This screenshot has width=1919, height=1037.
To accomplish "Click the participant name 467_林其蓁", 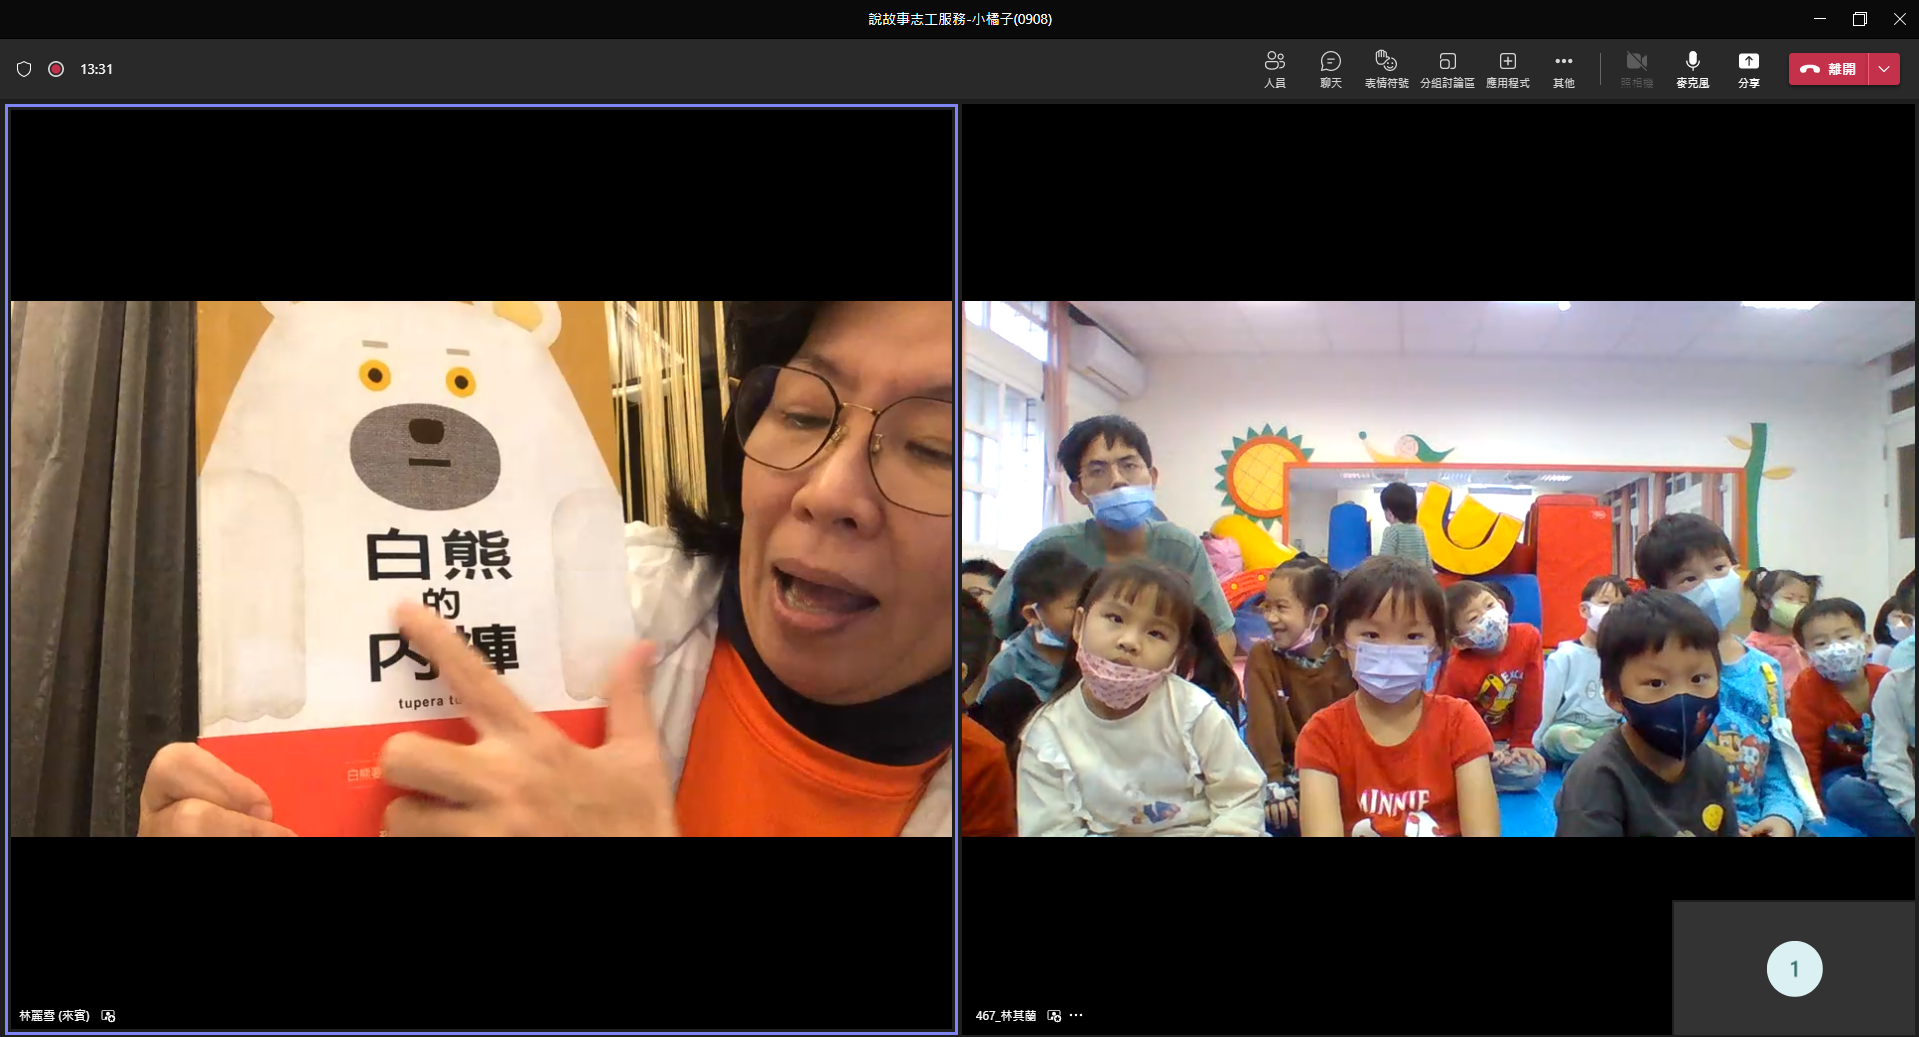I will [1005, 1015].
